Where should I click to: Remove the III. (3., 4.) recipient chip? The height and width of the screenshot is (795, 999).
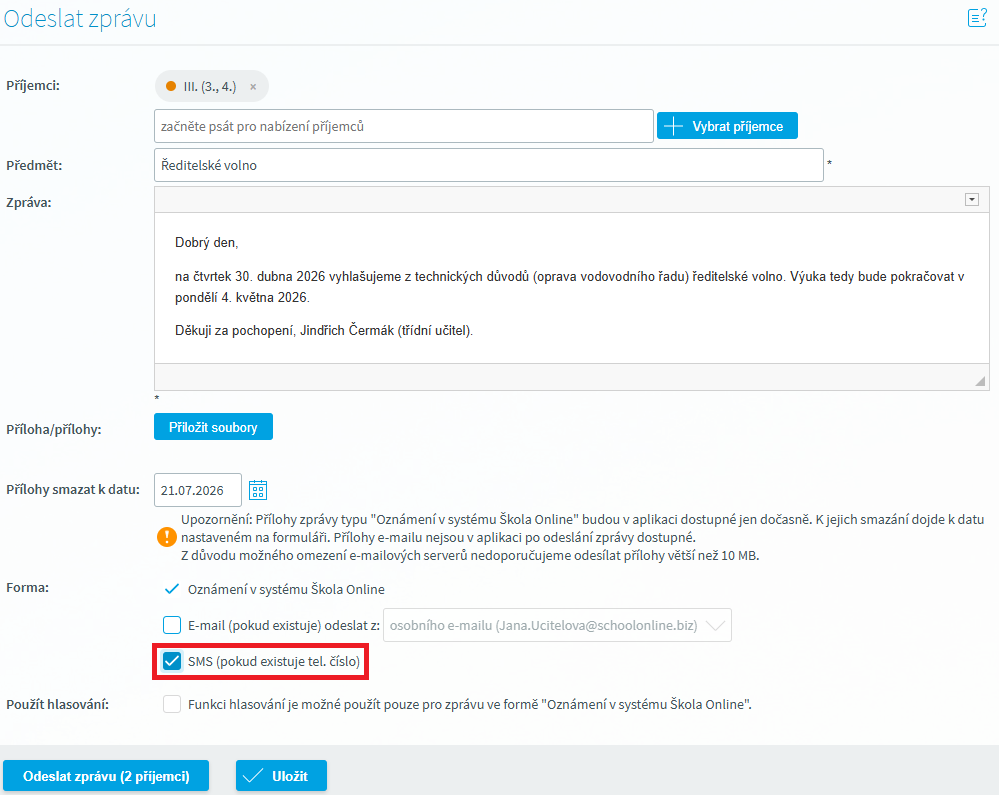point(253,87)
